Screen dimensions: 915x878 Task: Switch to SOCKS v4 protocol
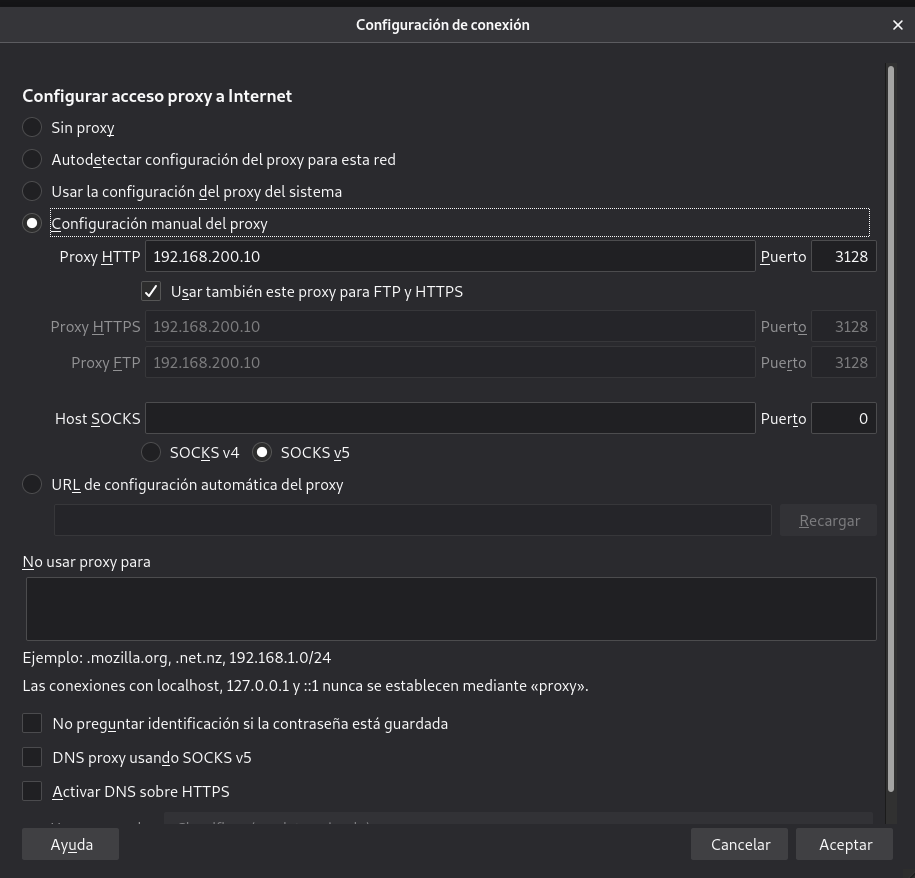coord(151,452)
